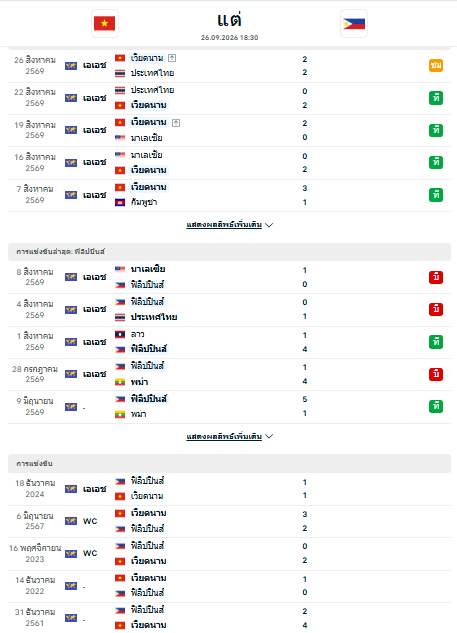Click the WC competition label on 6 June row
Screen dimensions: 457x633
tap(90, 521)
